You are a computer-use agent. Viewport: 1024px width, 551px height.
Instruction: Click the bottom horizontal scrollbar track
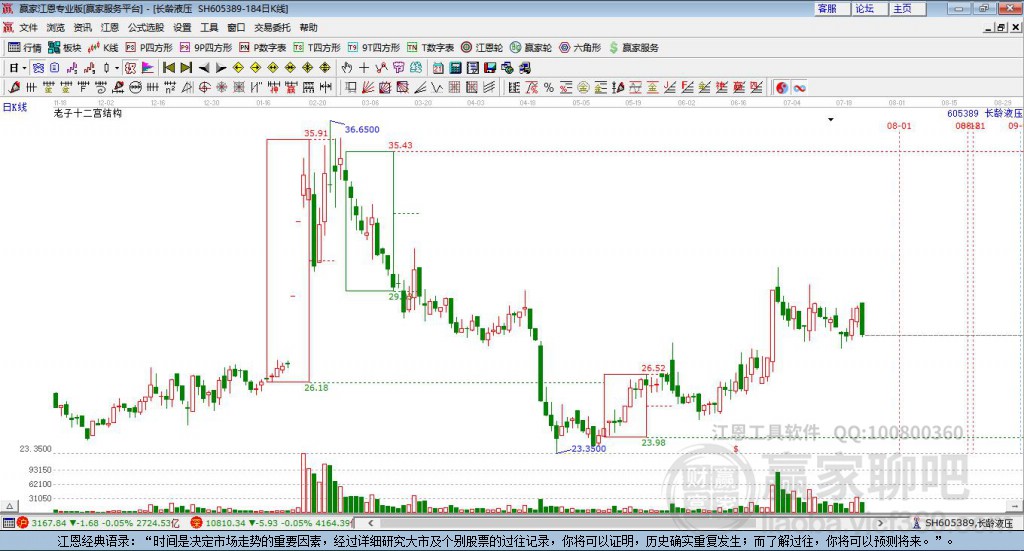625,523
